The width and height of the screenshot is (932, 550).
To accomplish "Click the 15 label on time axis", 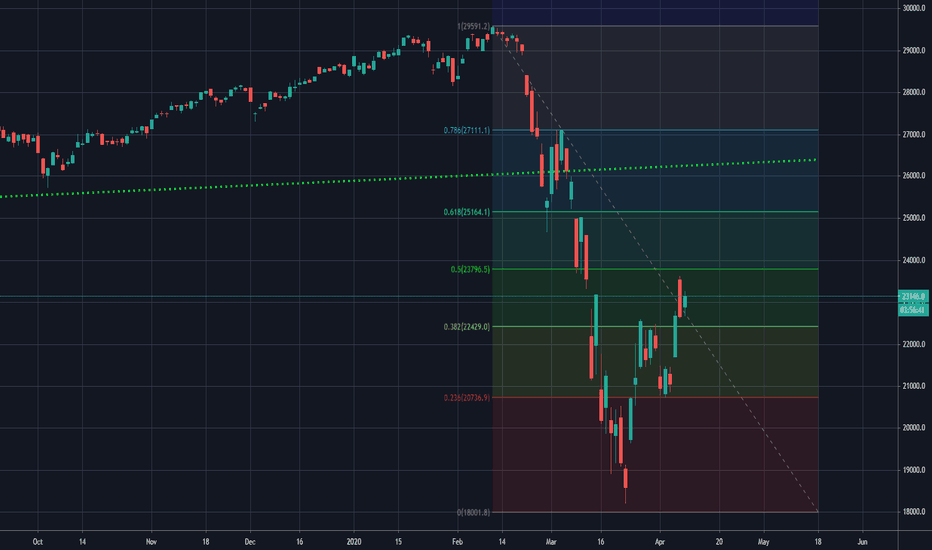I will [398, 542].
